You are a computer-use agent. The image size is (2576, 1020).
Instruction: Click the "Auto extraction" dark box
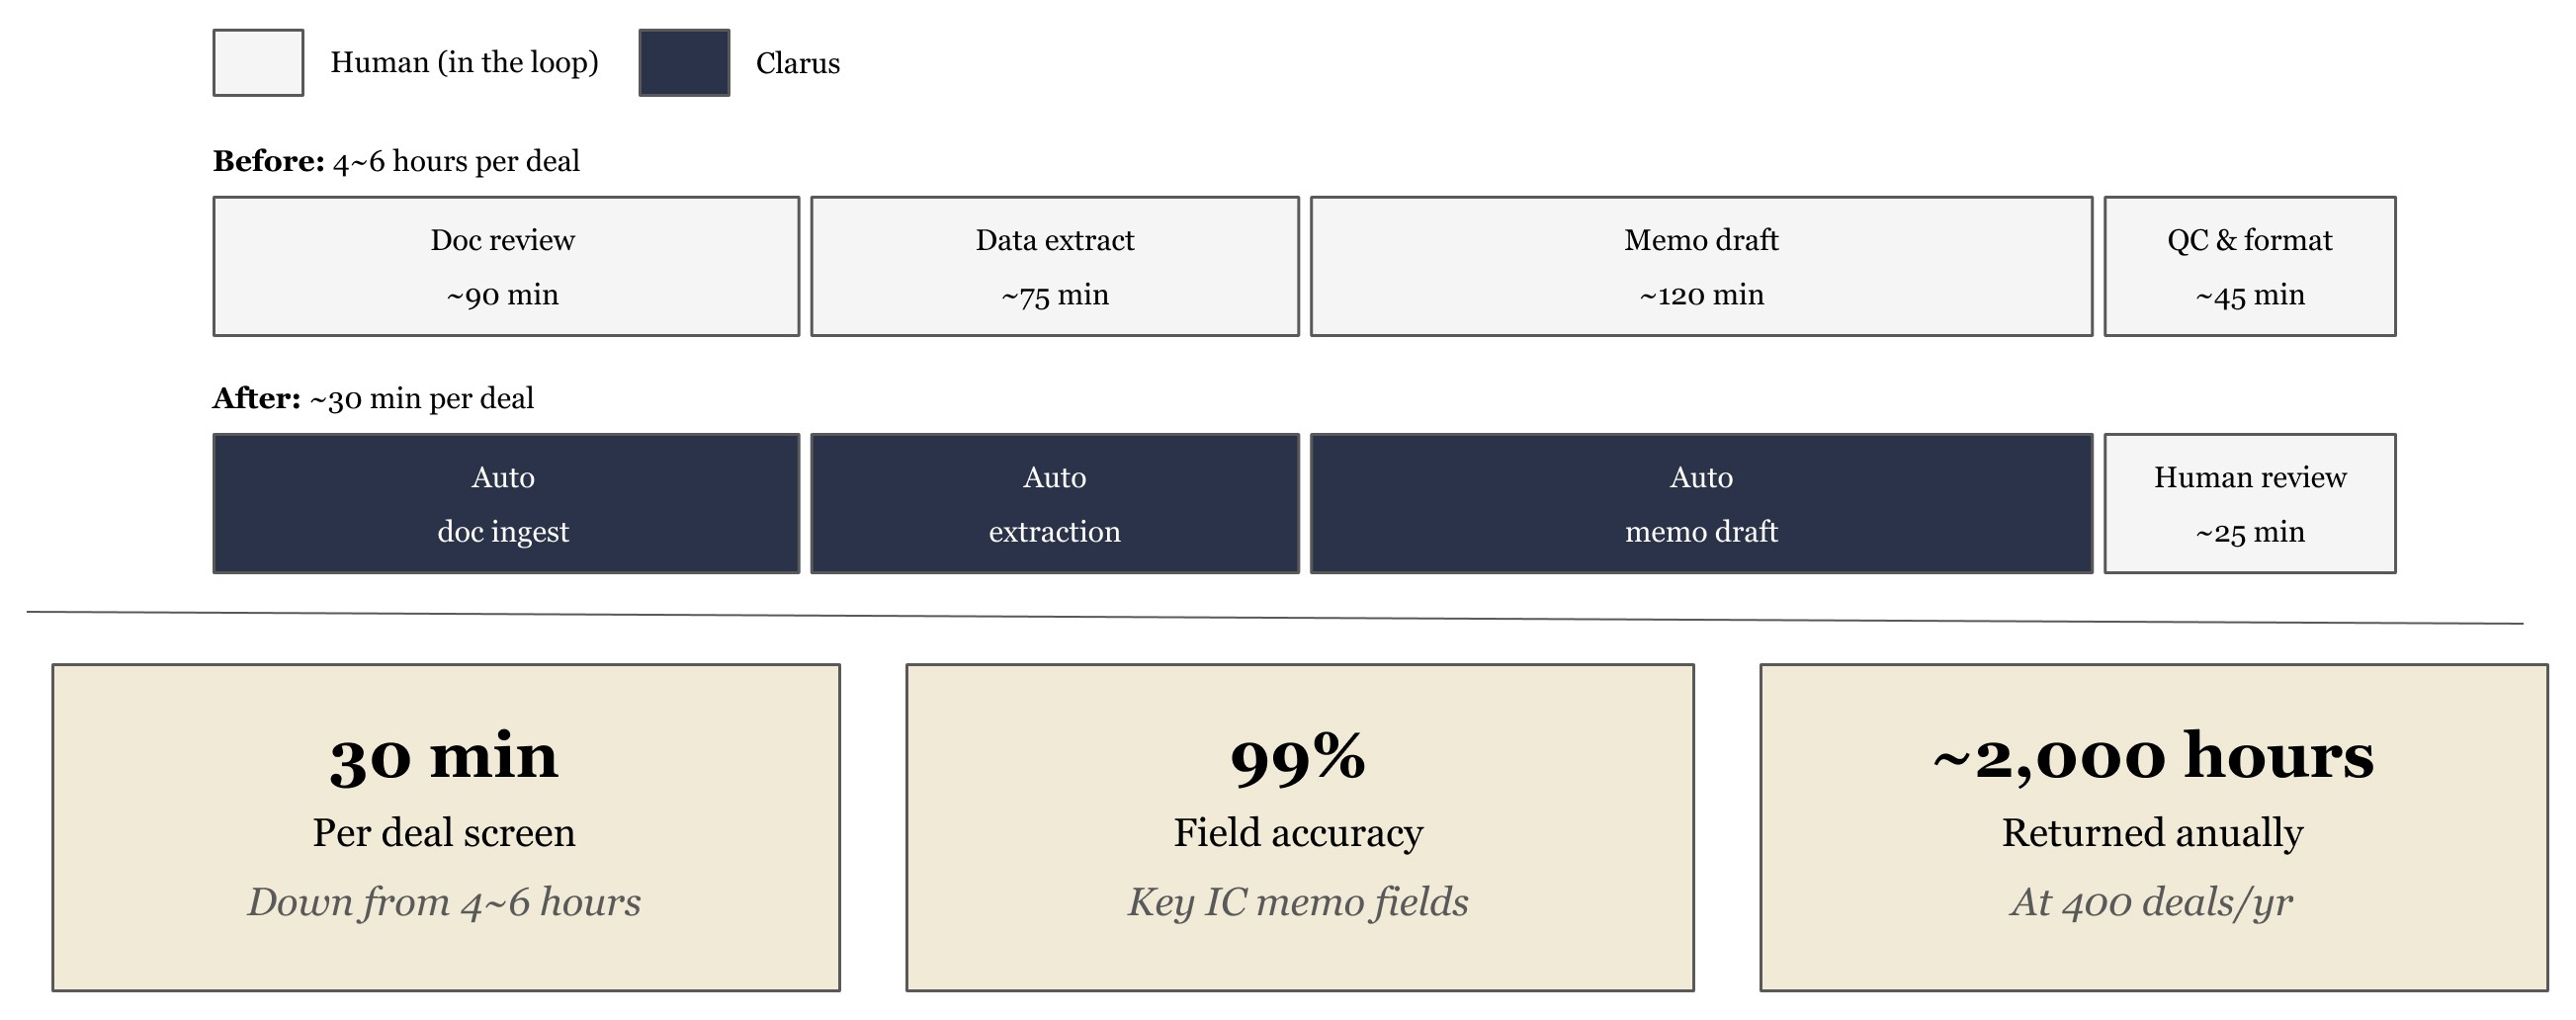1054,504
